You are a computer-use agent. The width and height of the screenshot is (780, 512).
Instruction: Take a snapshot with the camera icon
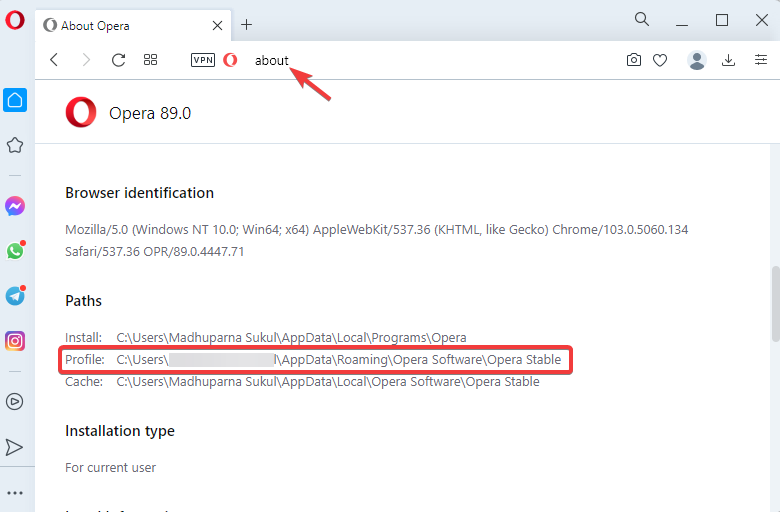[x=633, y=60]
